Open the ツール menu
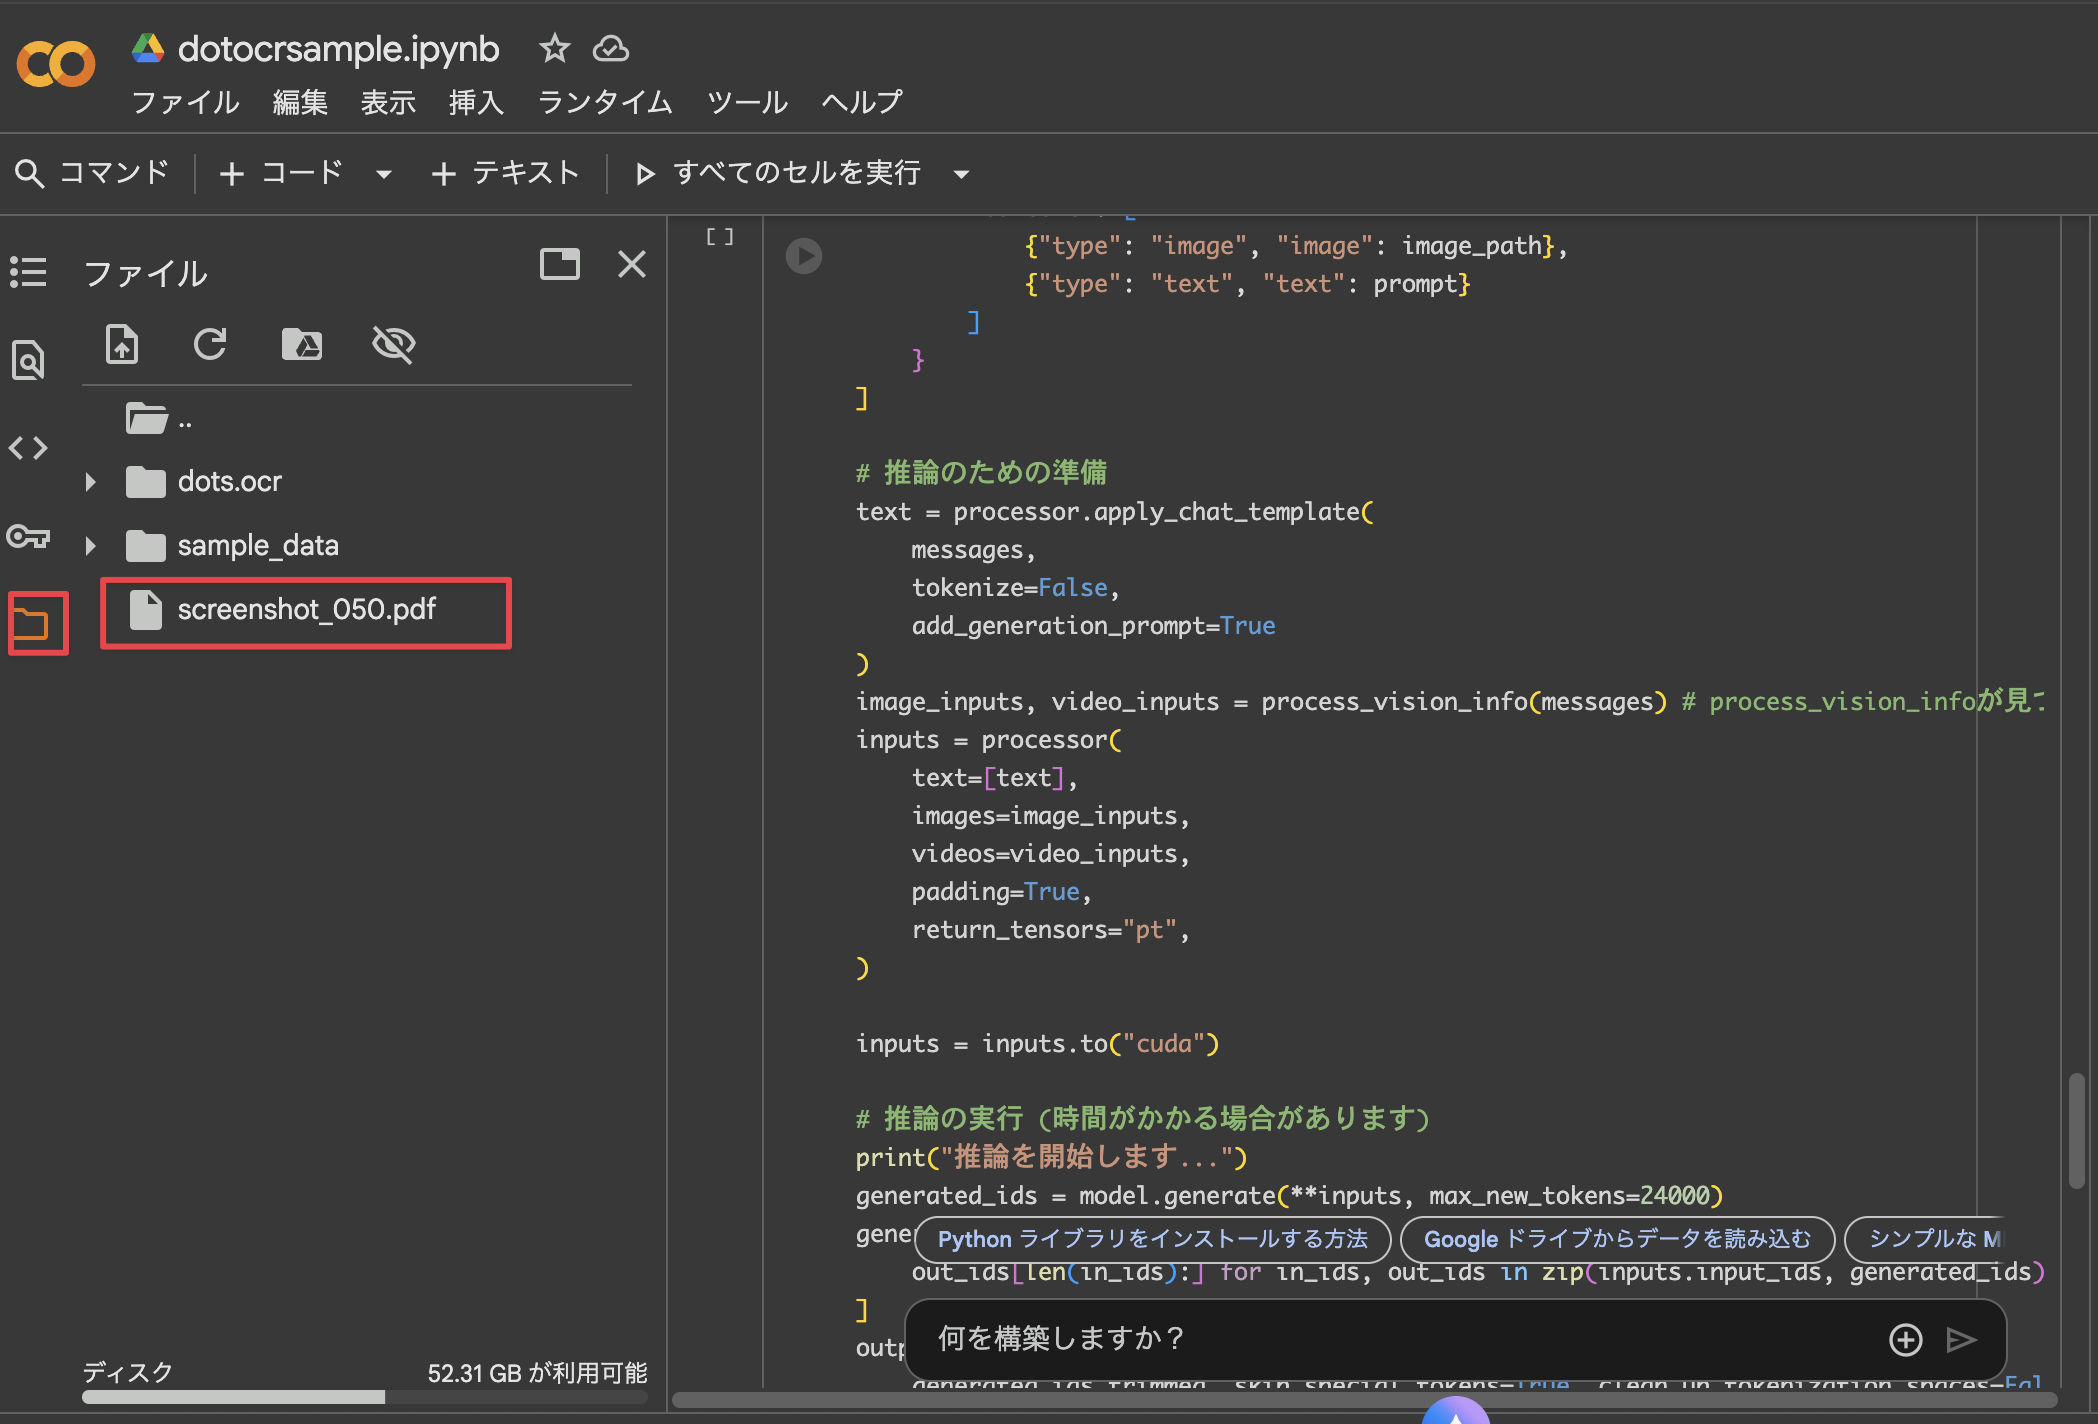 (x=747, y=102)
